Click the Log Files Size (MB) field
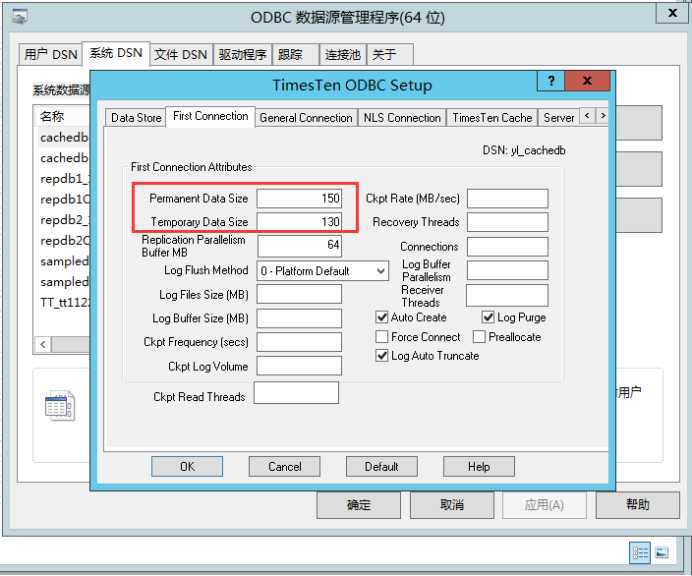This screenshot has width=692, height=576. pos(299,294)
